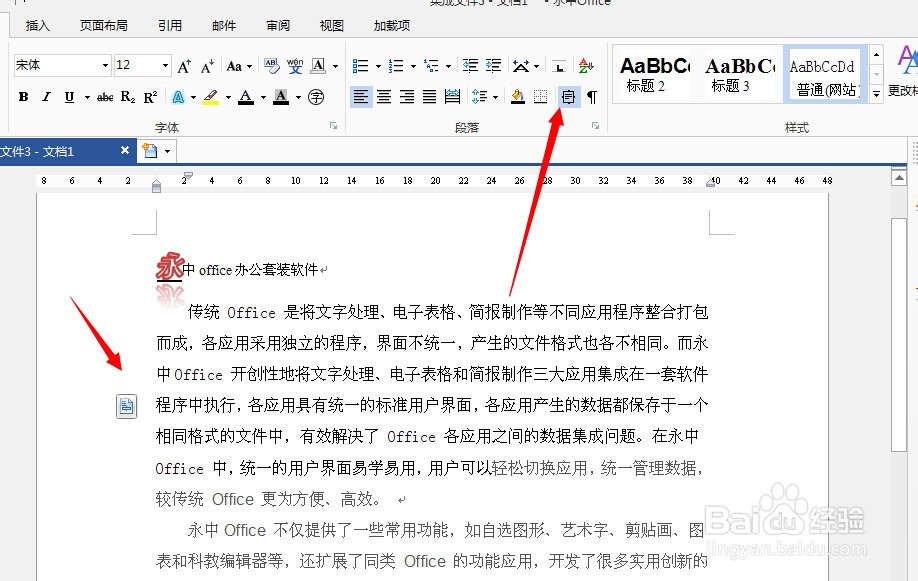
Task: Click the paragraph shading paint bucket icon
Action: [518, 97]
